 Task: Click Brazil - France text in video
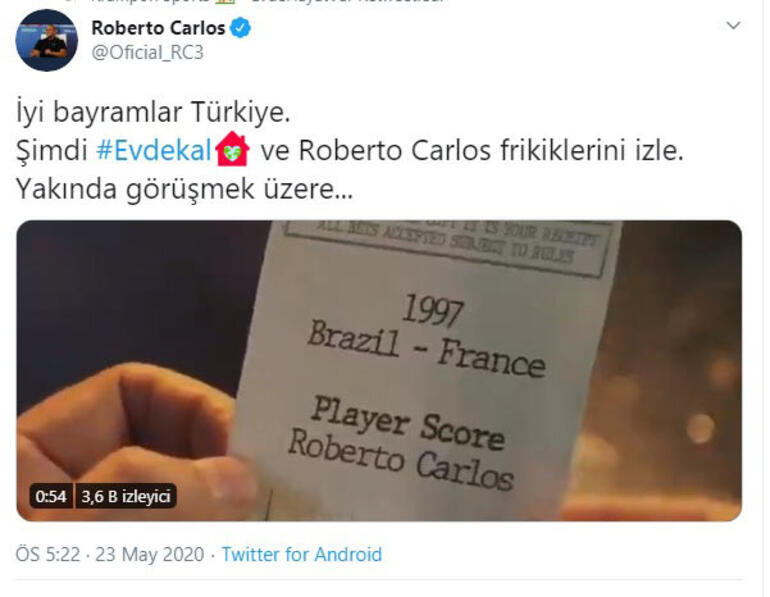[x=426, y=349]
